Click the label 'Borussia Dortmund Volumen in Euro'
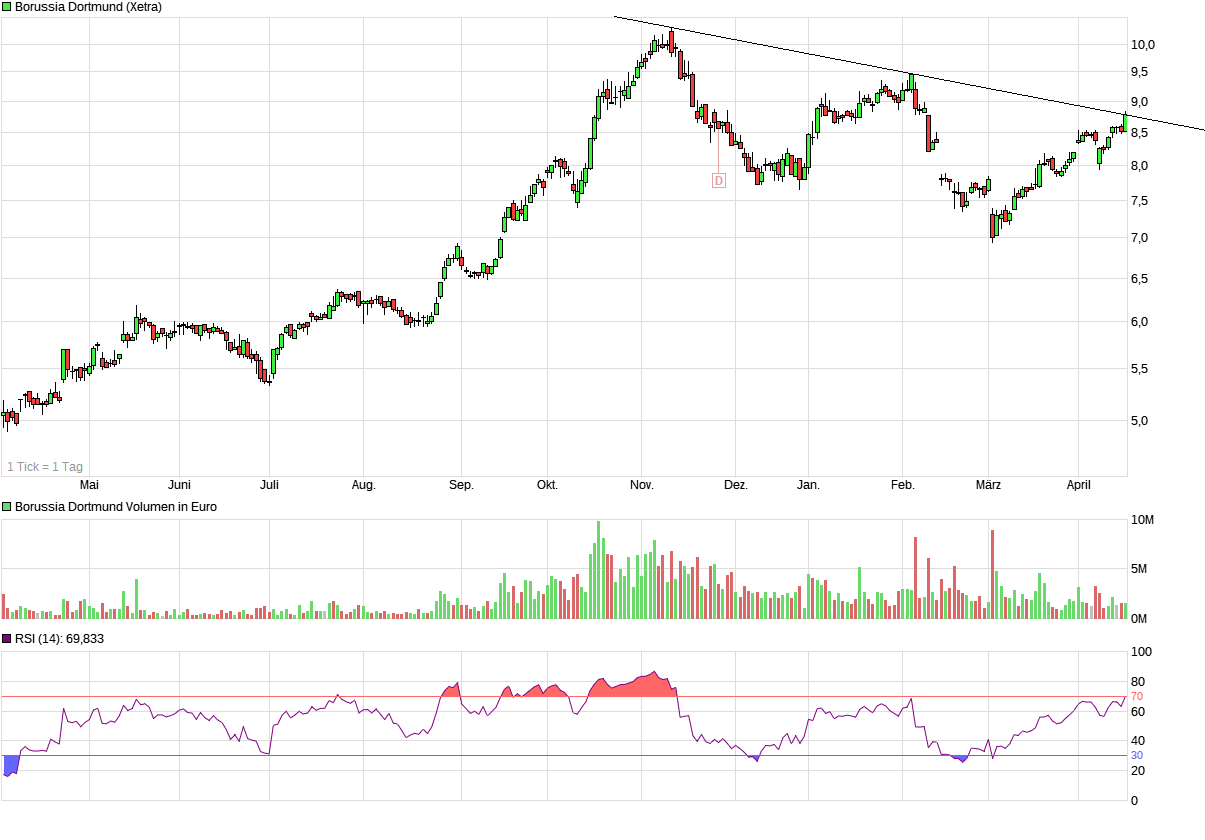This screenshot has width=1205, height=840. [x=116, y=507]
